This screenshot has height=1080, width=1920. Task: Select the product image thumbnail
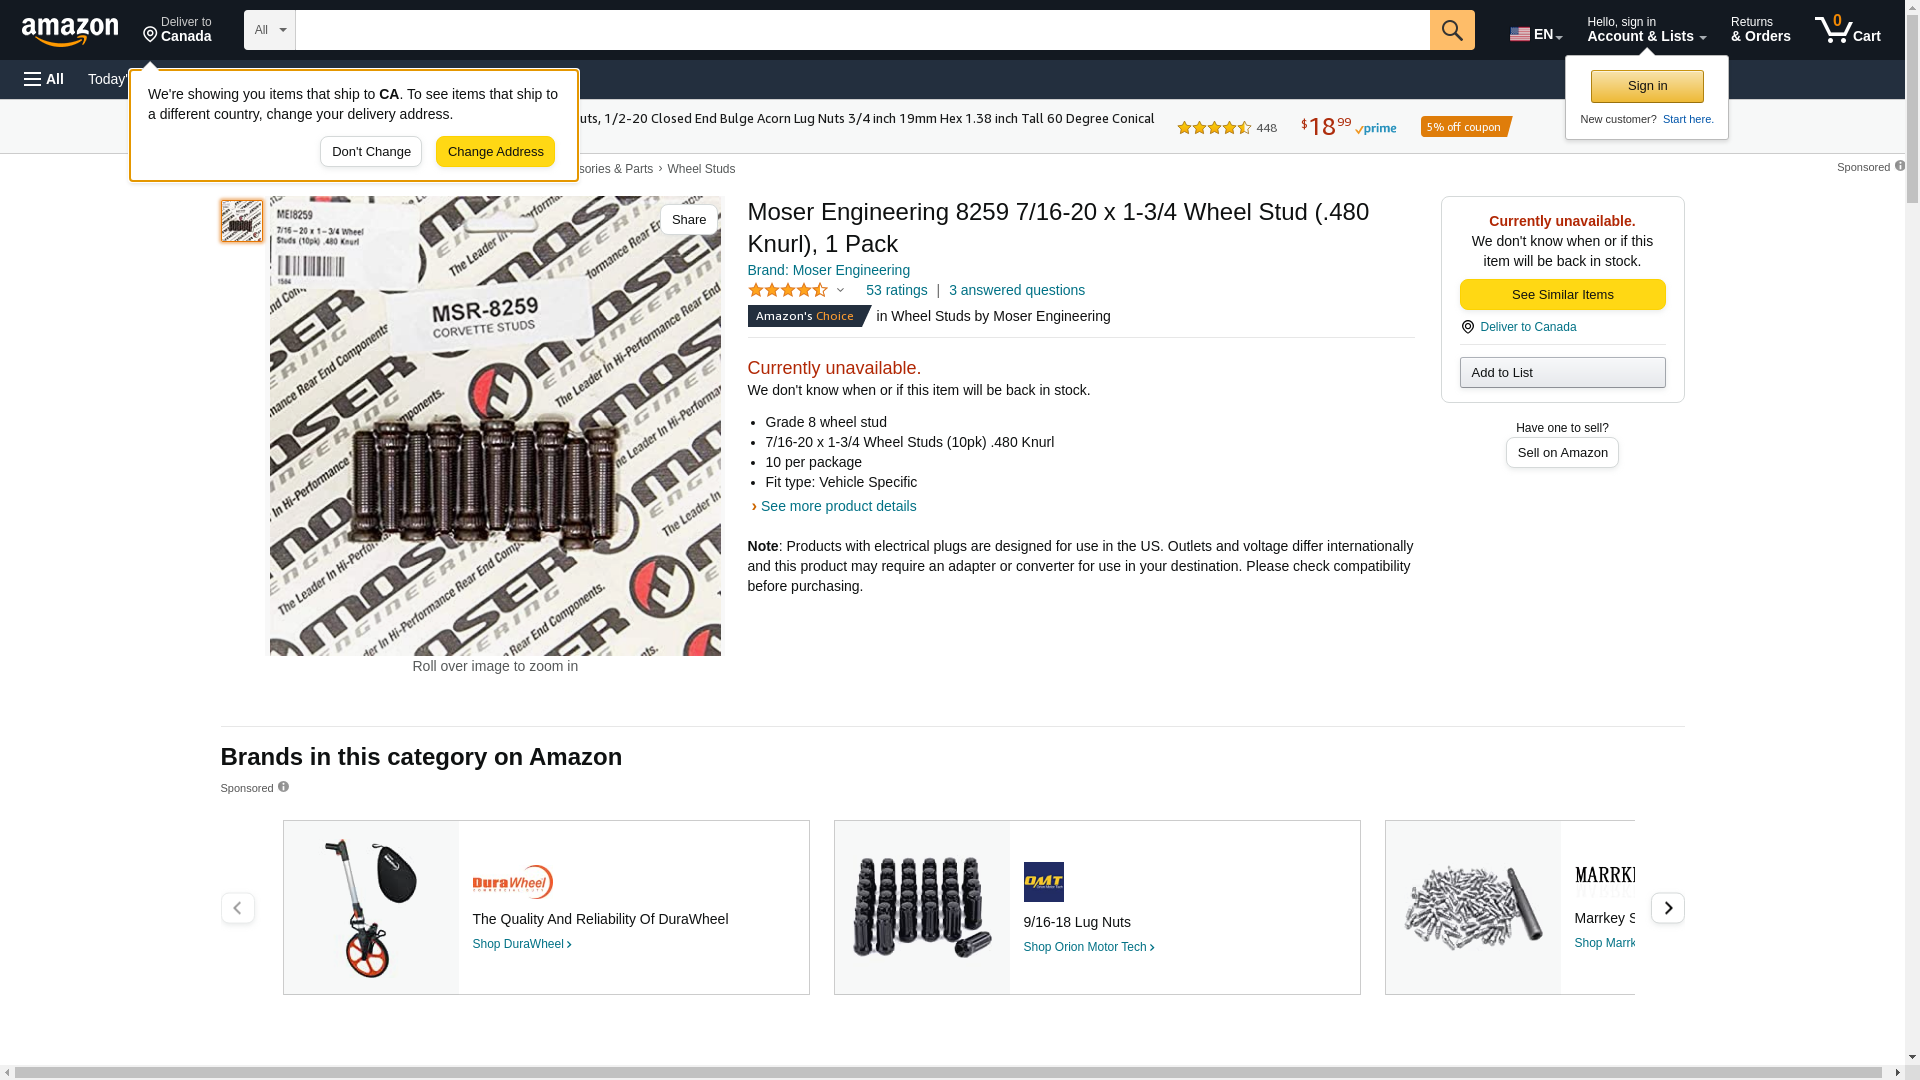[x=242, y=221]
